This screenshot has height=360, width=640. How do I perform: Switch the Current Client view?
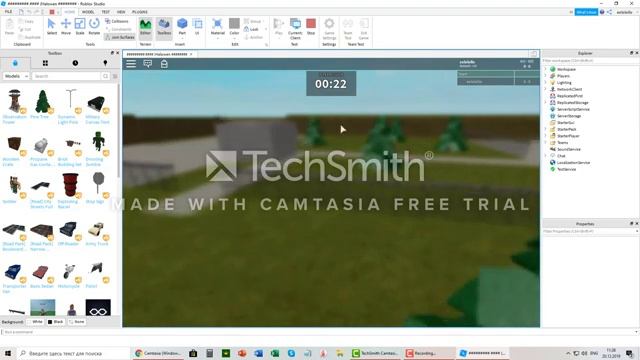coord(295,28)
